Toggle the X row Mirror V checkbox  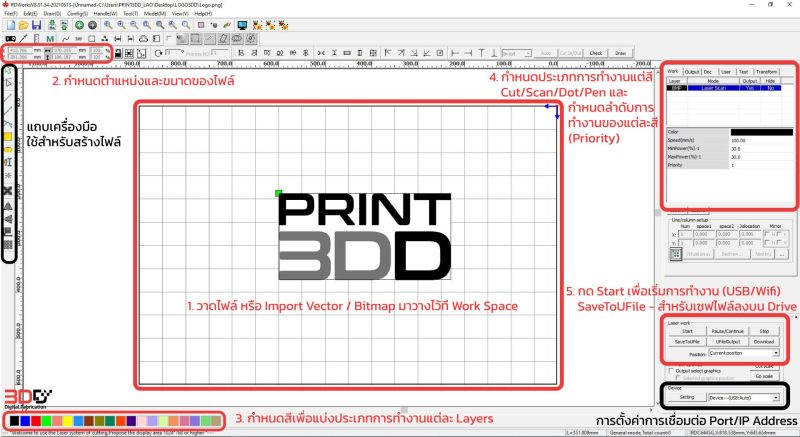(x=780, y=234)
